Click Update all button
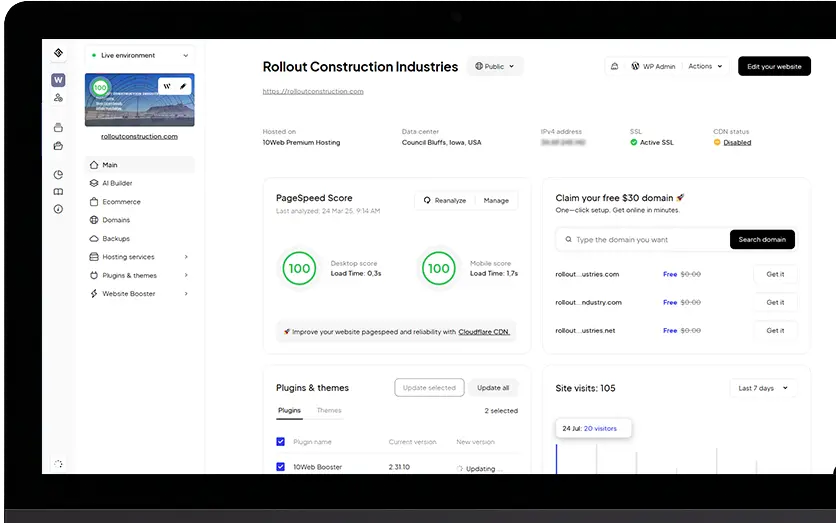Screen dimensions: 836x523 point(493,388)
